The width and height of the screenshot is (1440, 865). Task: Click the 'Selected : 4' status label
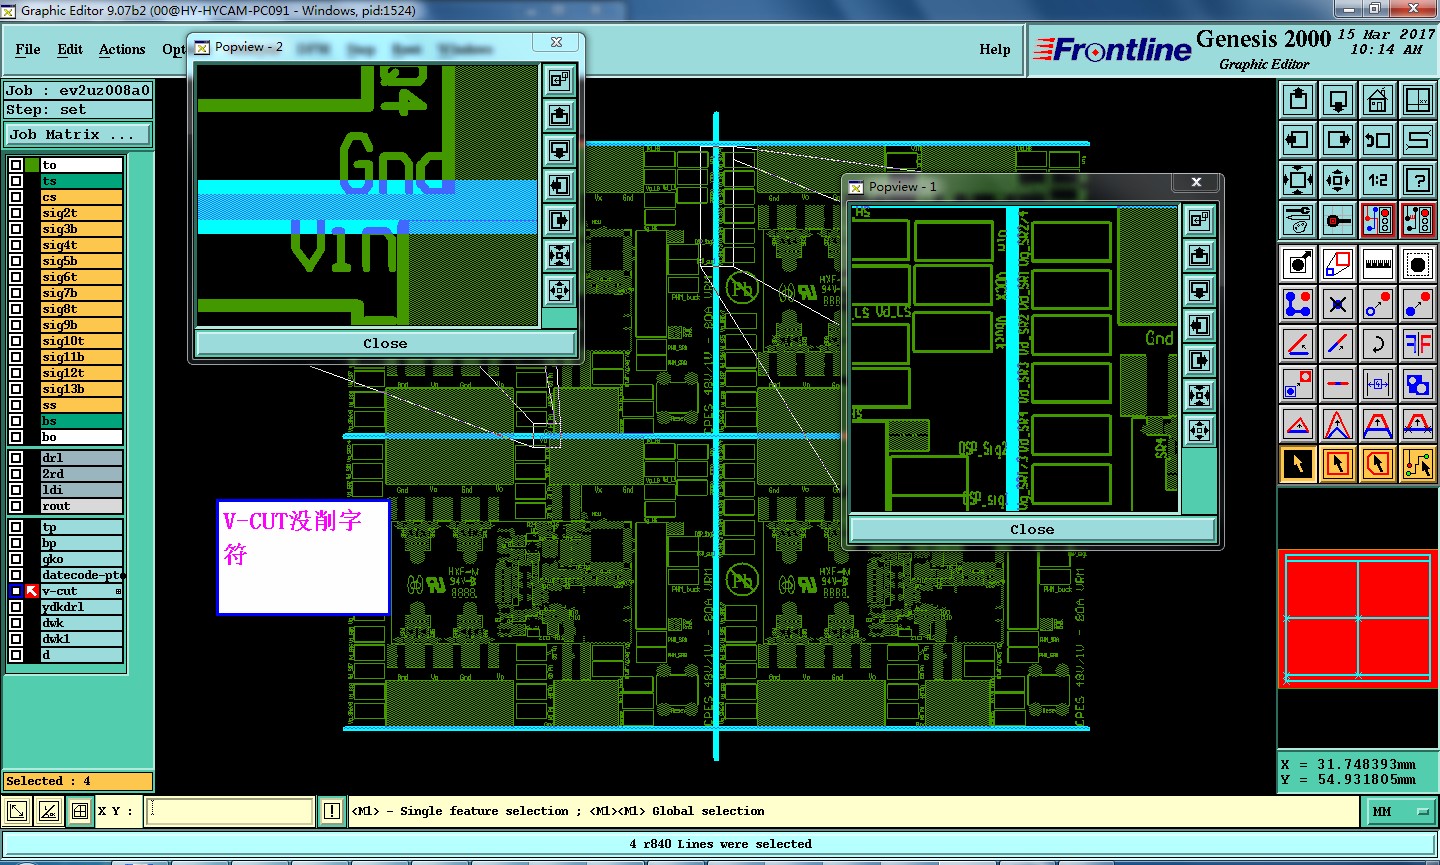78,781
